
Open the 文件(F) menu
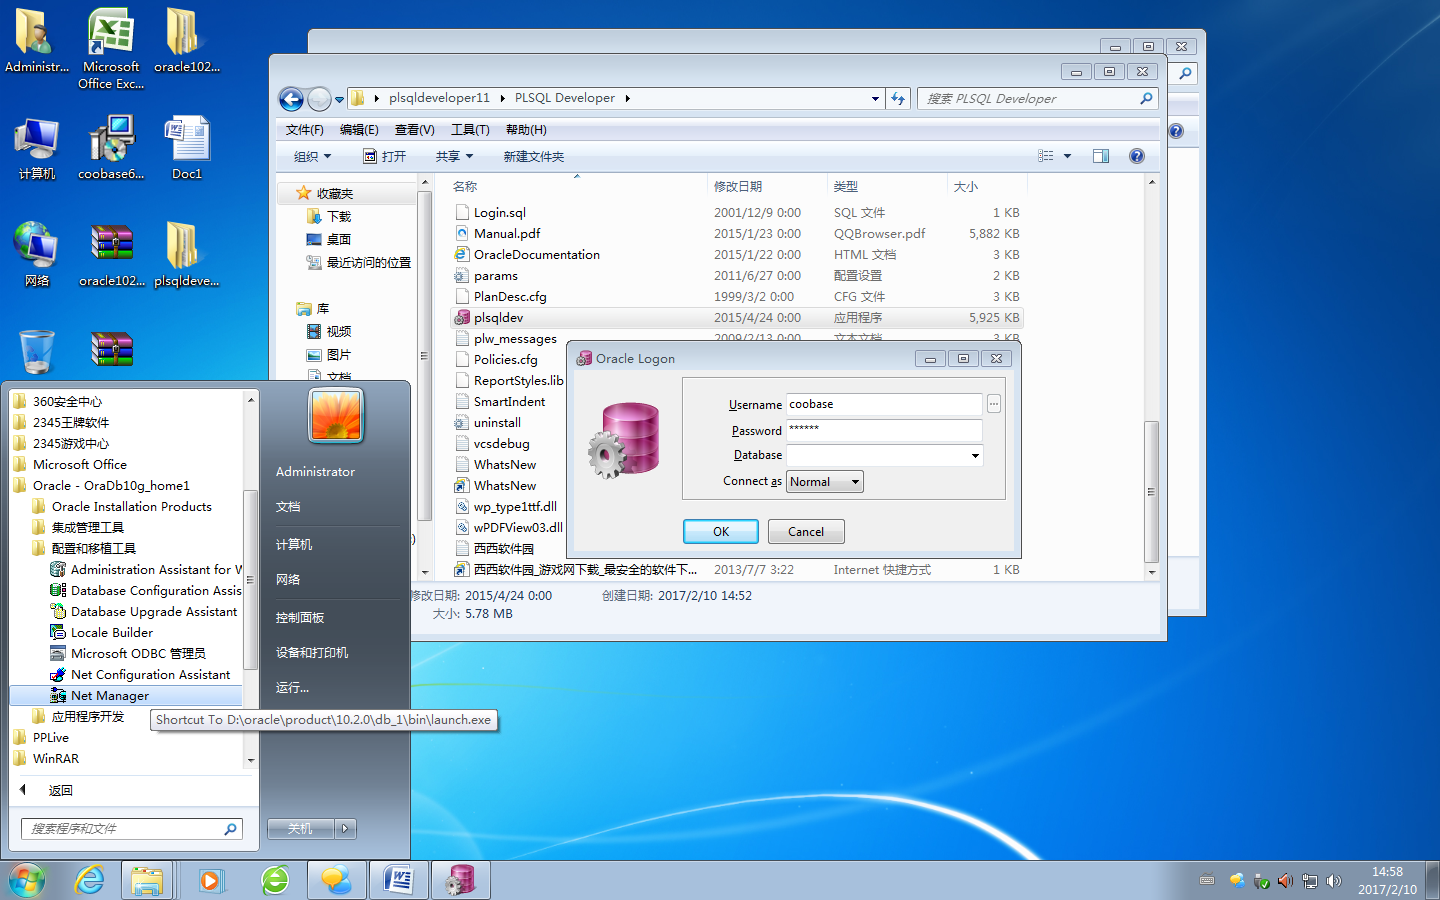[x=304, y=130]
